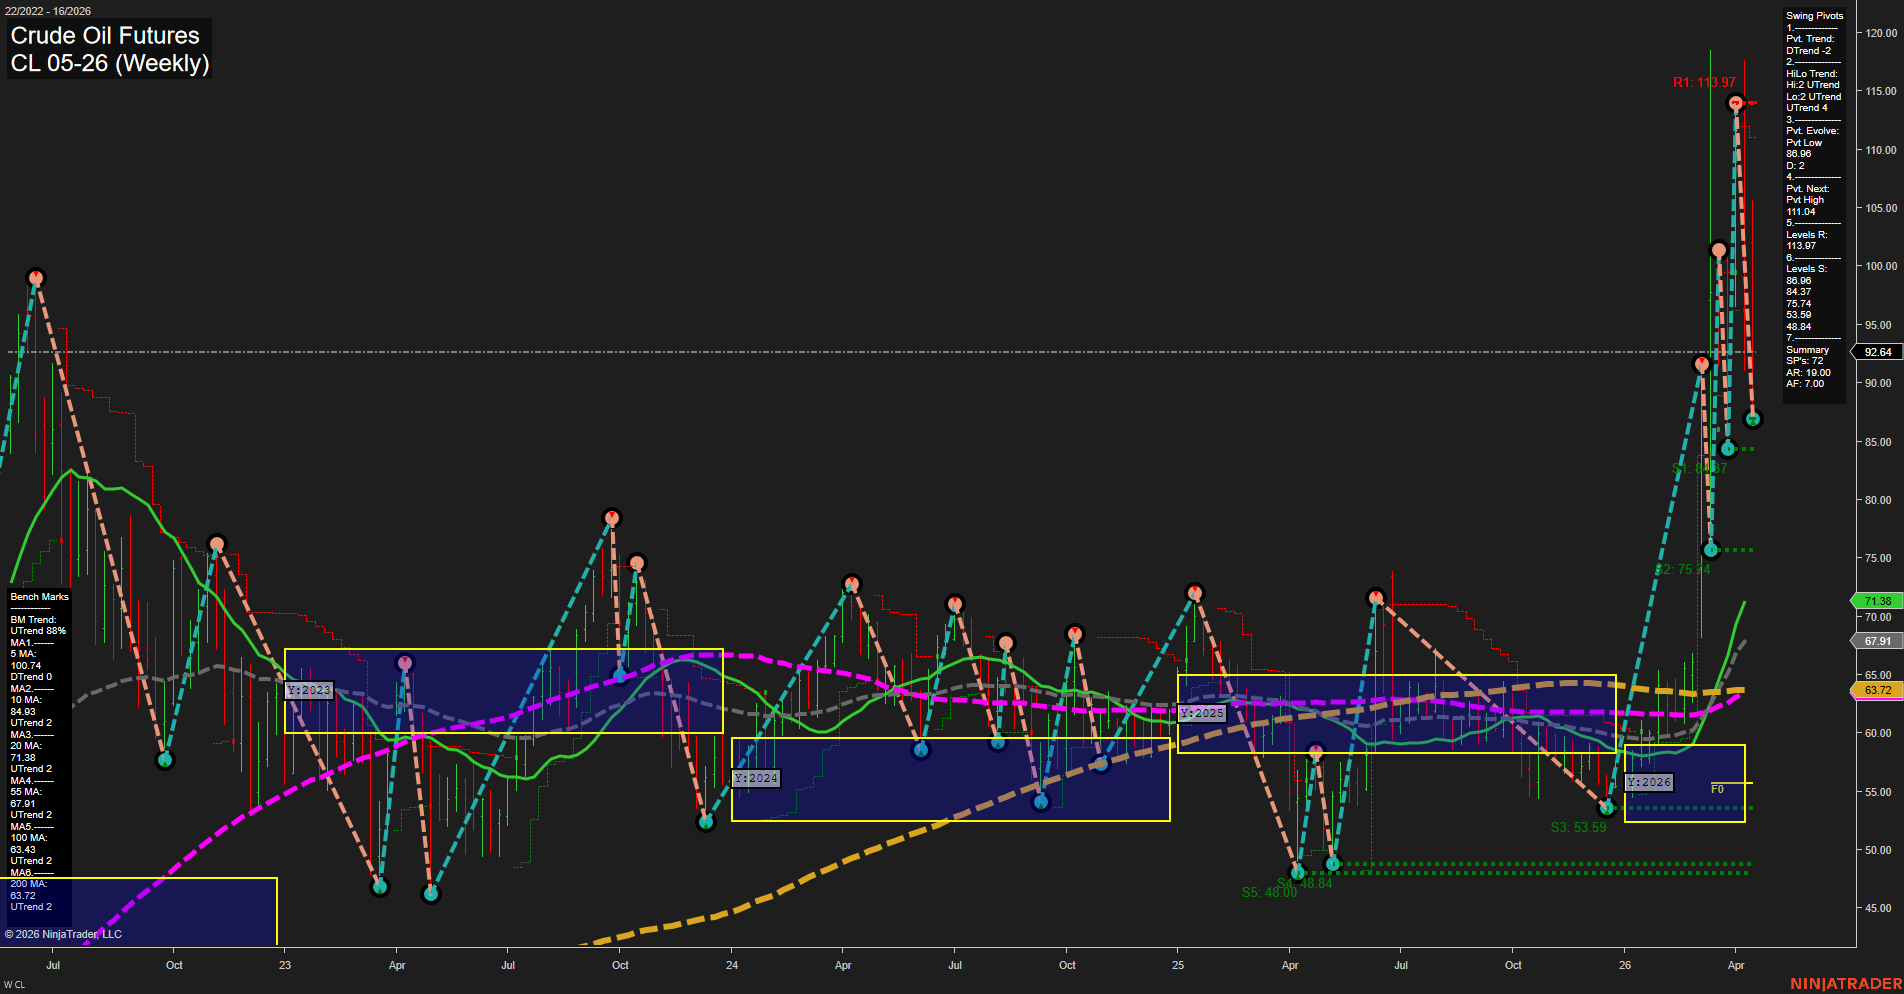
Task: Select the Y:2025 year label
Action: coord(1200,713)
